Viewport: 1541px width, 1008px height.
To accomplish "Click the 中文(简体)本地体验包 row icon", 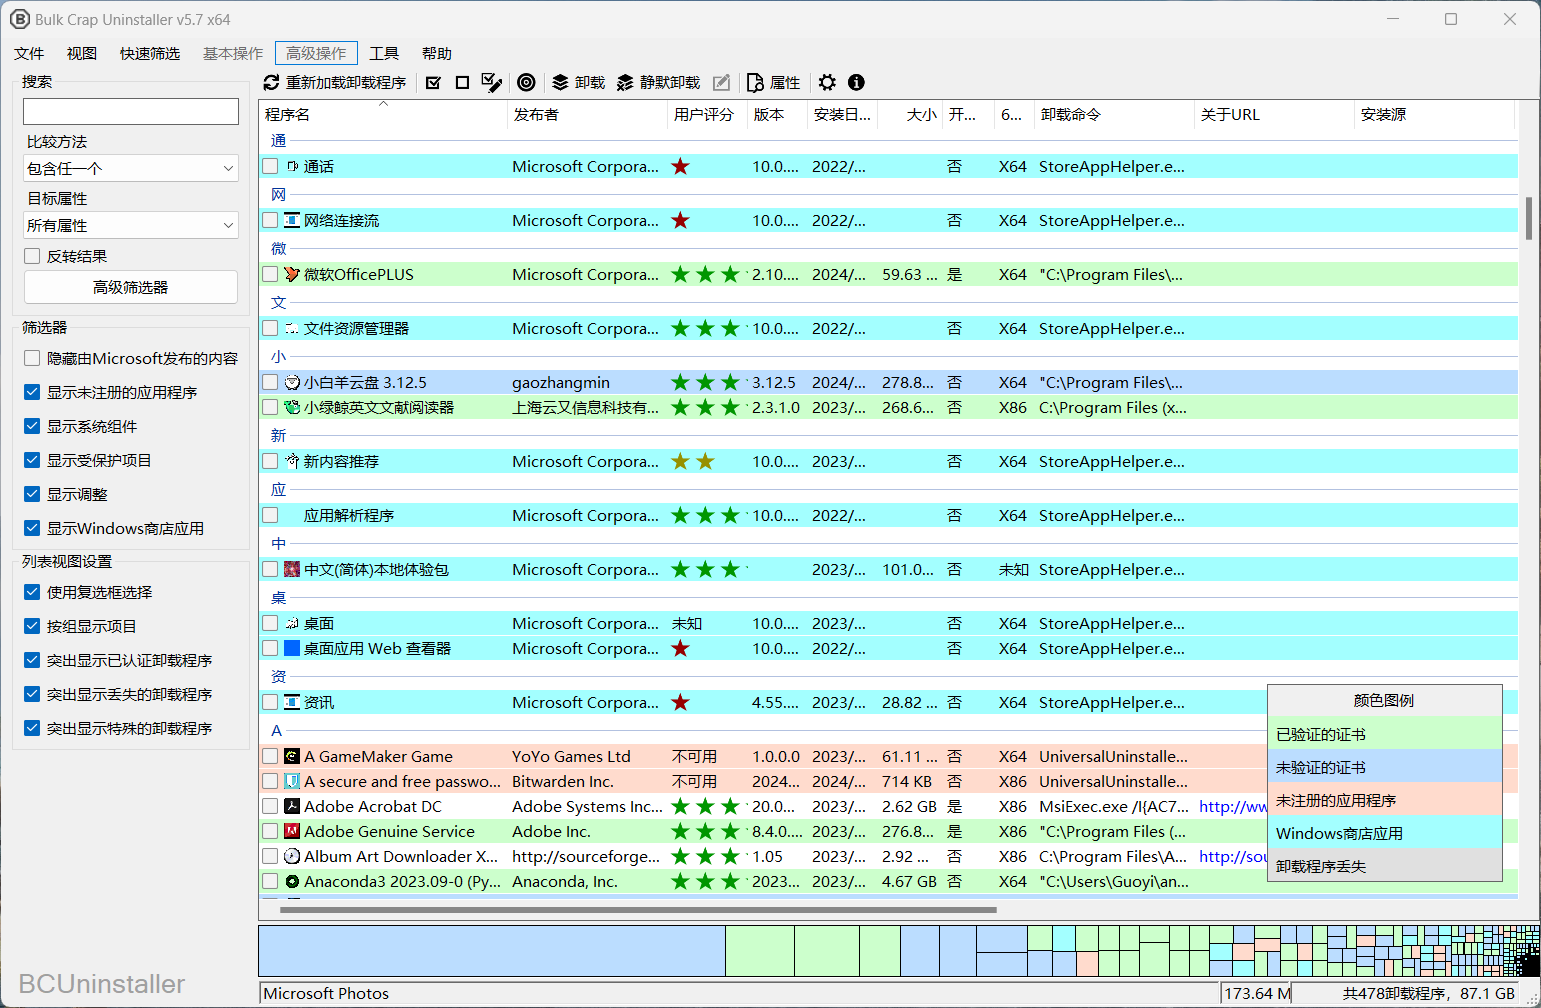I will click(x=292, y=569).
